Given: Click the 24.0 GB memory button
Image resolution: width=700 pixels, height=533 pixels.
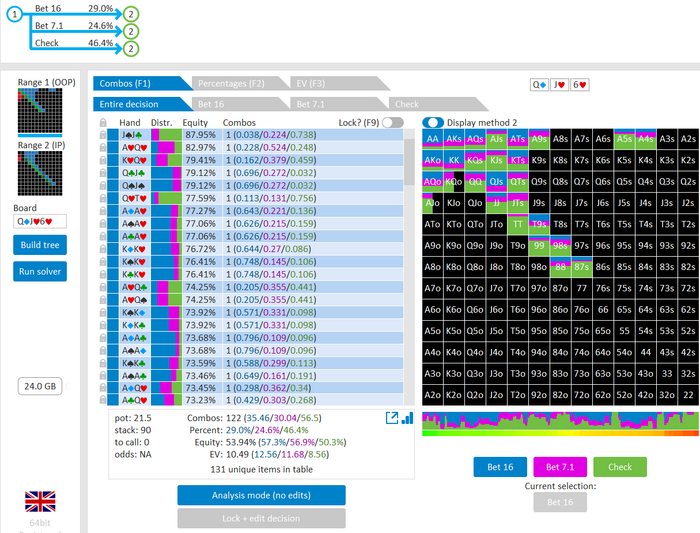Looking at the screenshot, I should coord(40,386).
